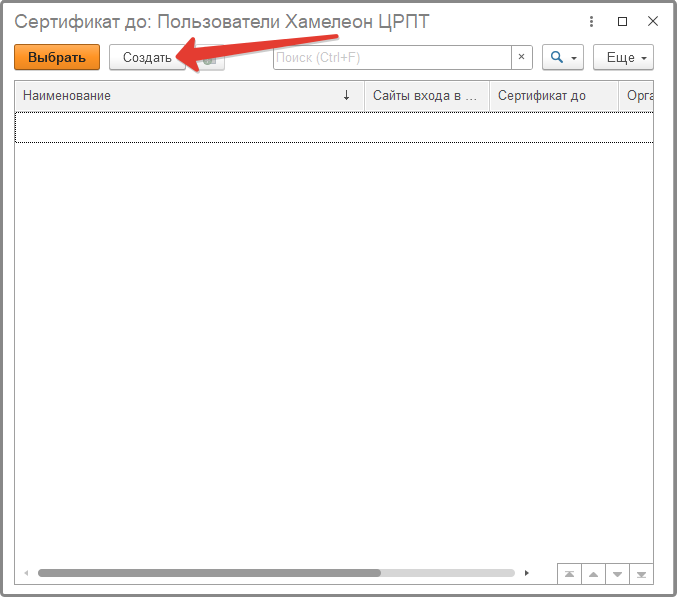This screenshot has height=597, width=677.
Task: Close the Сертификат до dialog
Action: tap(653, 21)
